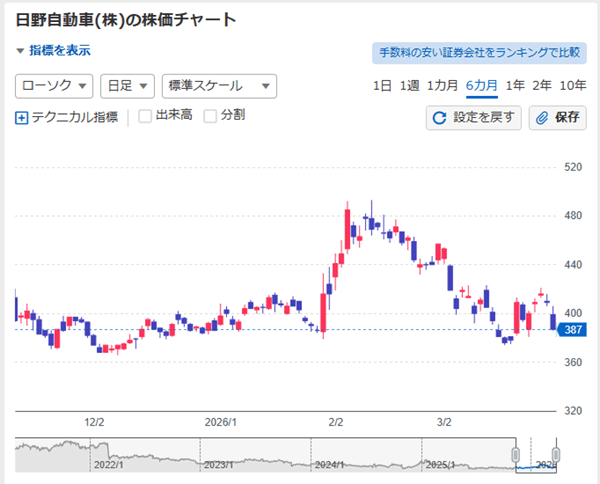Viewport: 600px width, 484px height.
Task: Click the 400 price axis label
Action: [x=573, y=313]
